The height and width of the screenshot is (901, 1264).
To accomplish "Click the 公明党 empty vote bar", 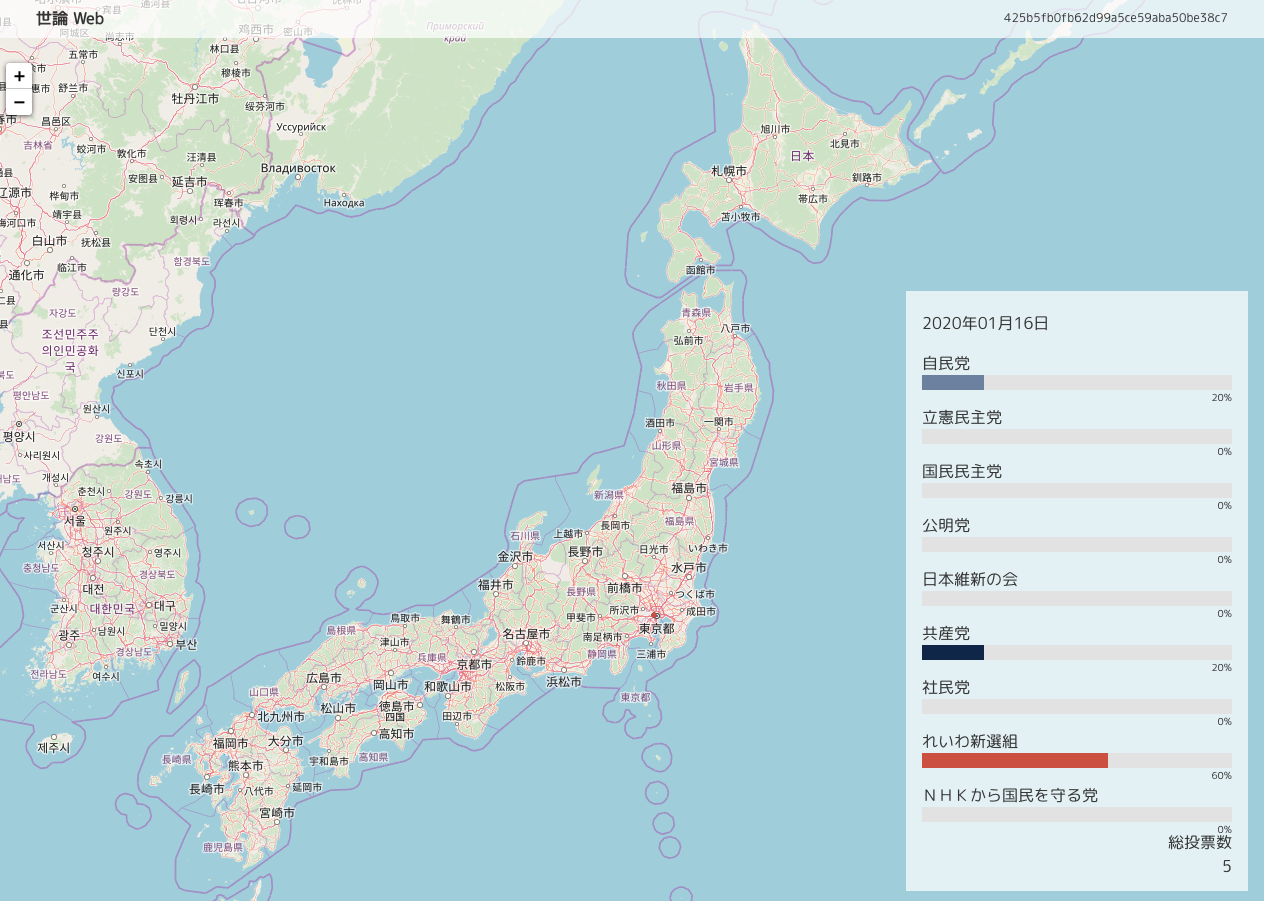I will (x=1077, y=544).
